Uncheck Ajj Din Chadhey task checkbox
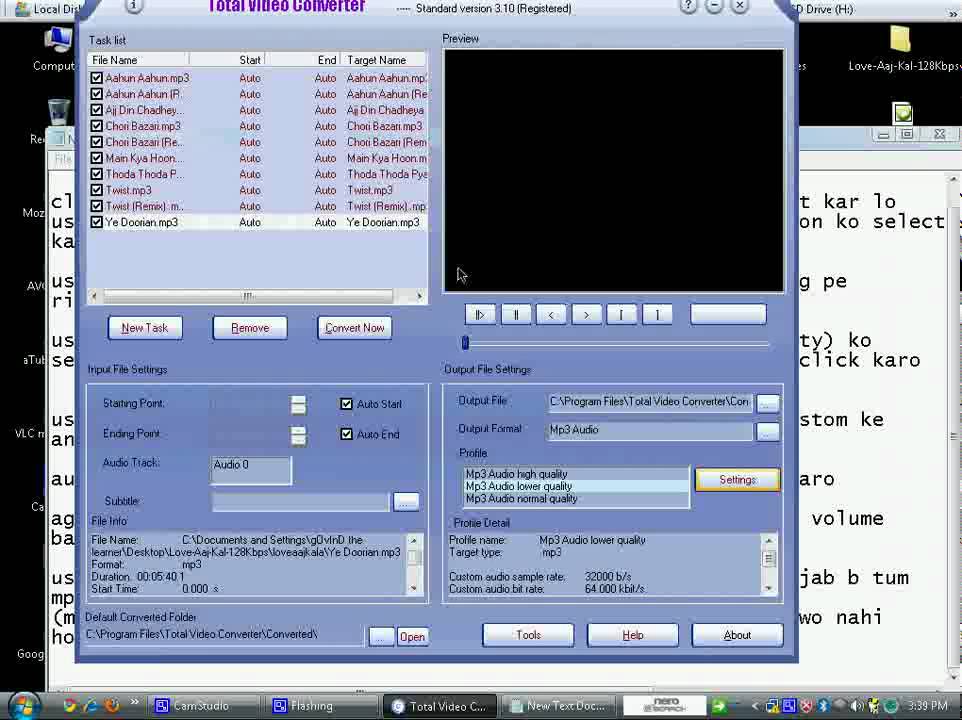Screen dimensions: 962x720 point(96,110)
